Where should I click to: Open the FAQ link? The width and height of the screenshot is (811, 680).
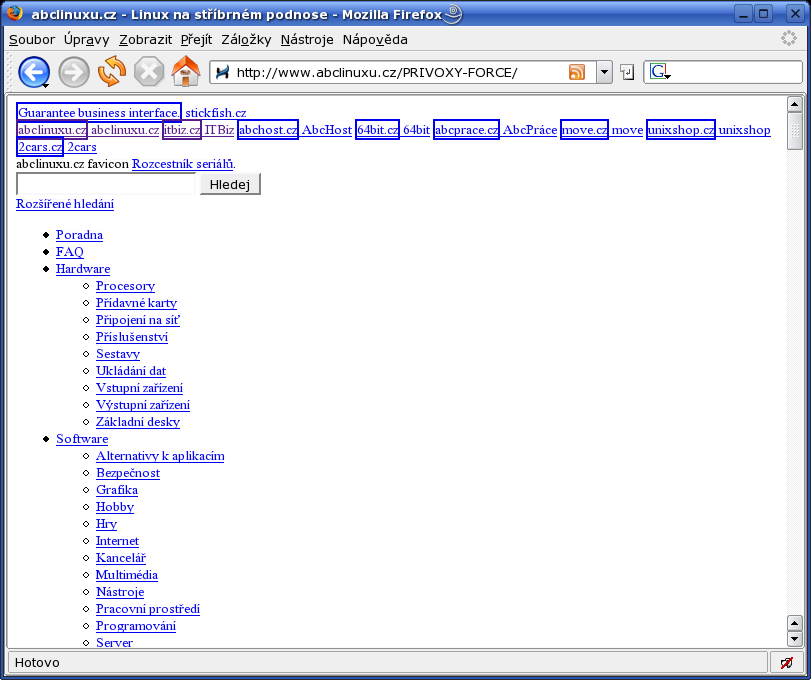(x=70, y=252)
